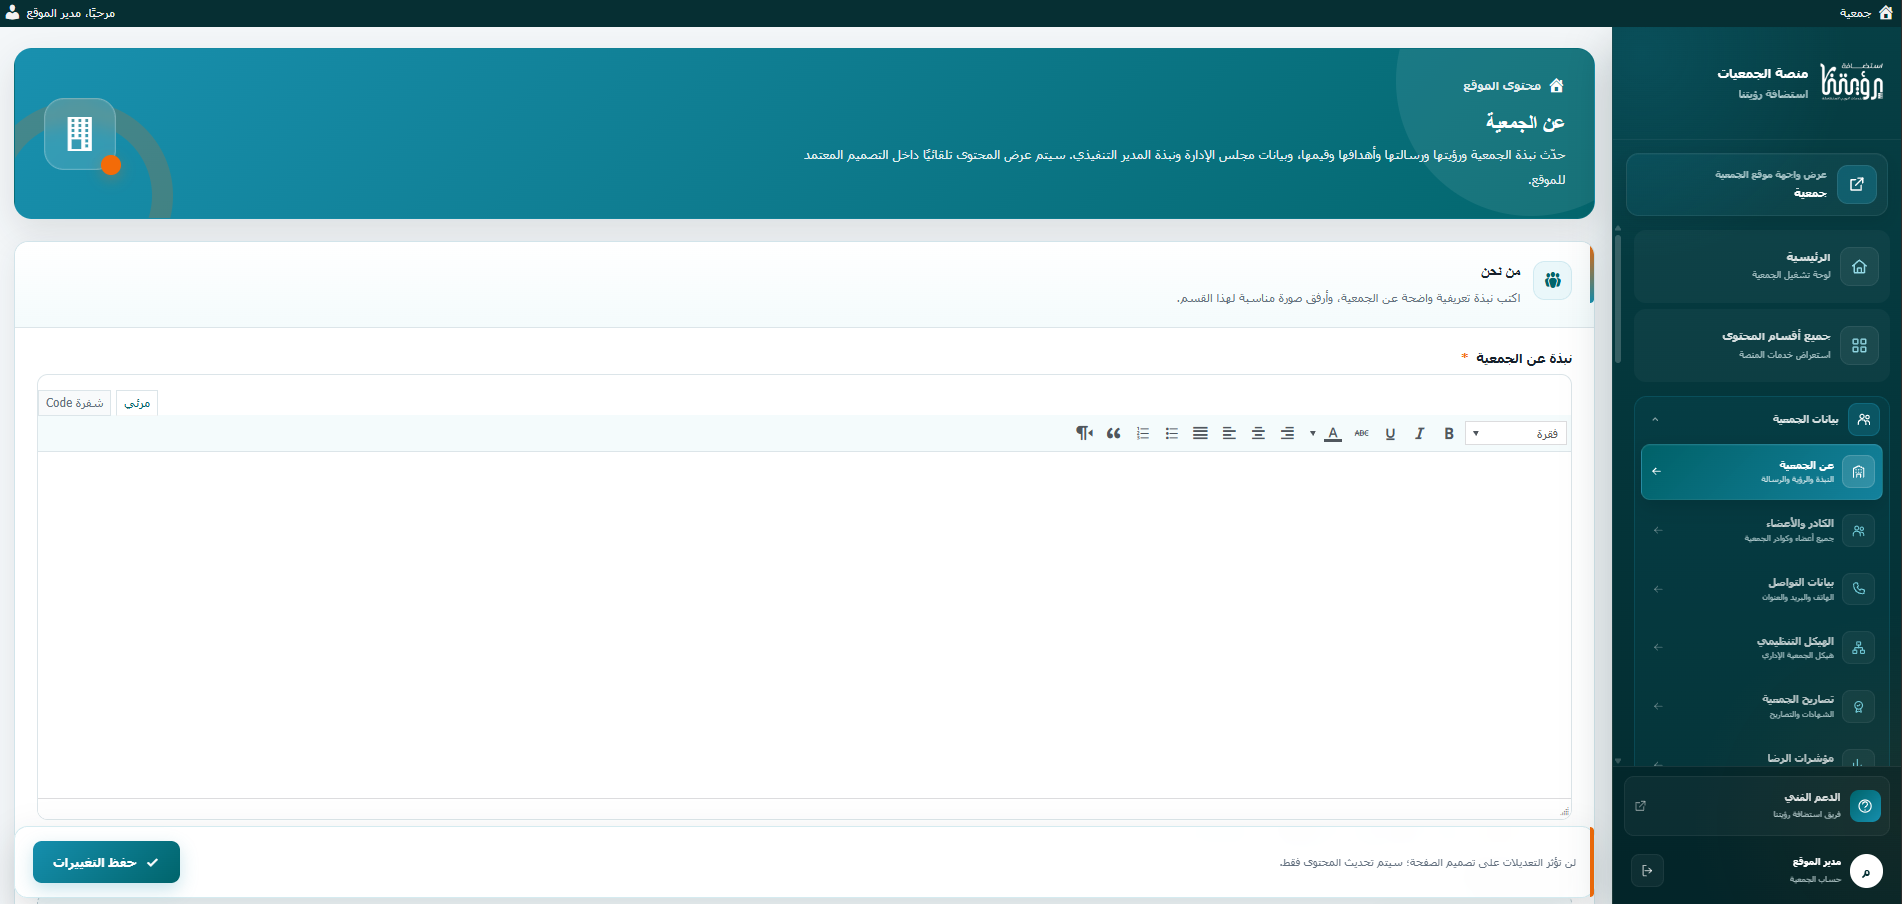Apply strikethrough (ABC) formatting

(1361, 433)
